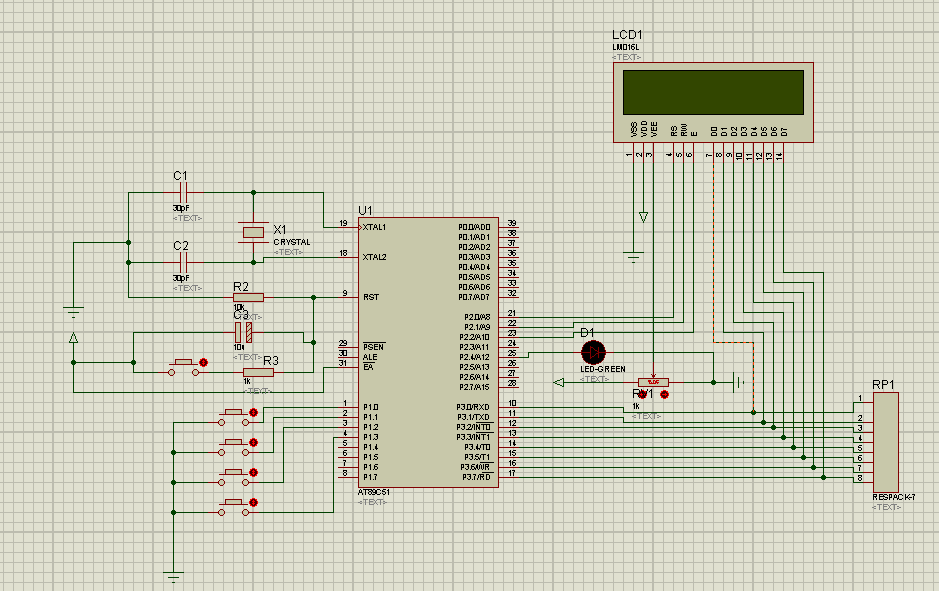This screenshot has width=939, height=591.
Task: Select resistor R2 on the RST line
Action: [249, 298]
